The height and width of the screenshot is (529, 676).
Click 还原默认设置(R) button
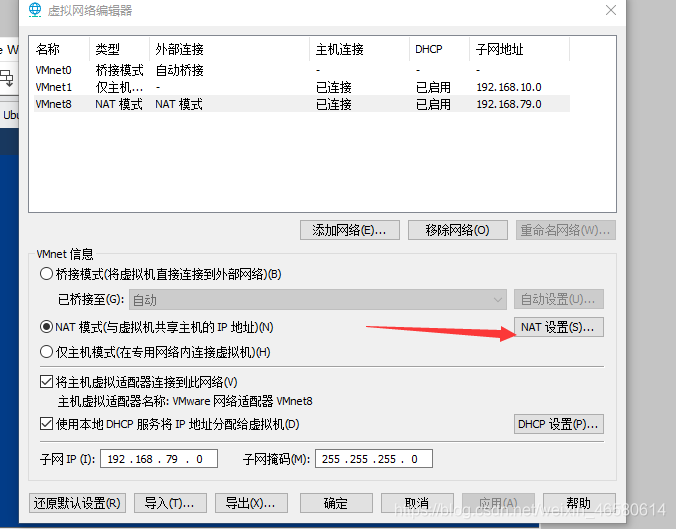[x=77, y=503]
